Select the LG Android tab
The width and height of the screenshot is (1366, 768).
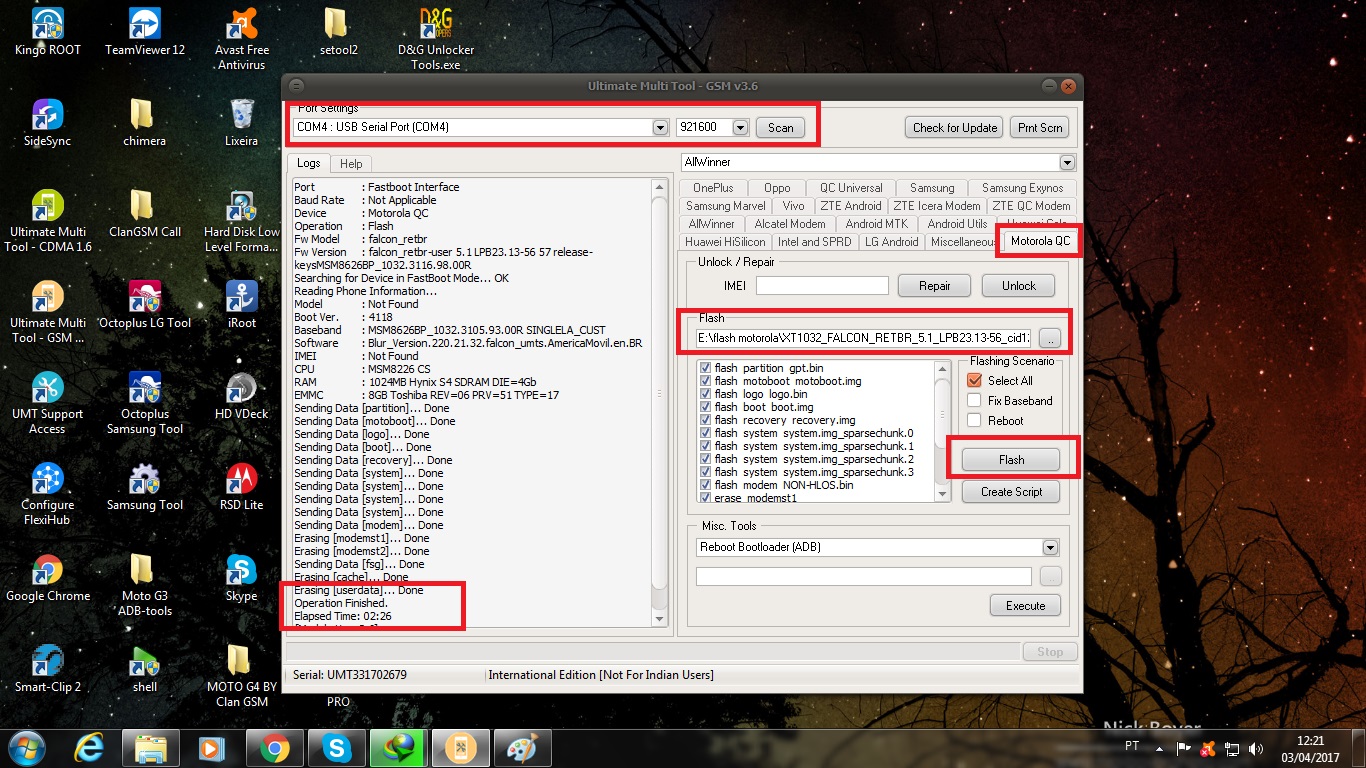[x=891, y=241]
